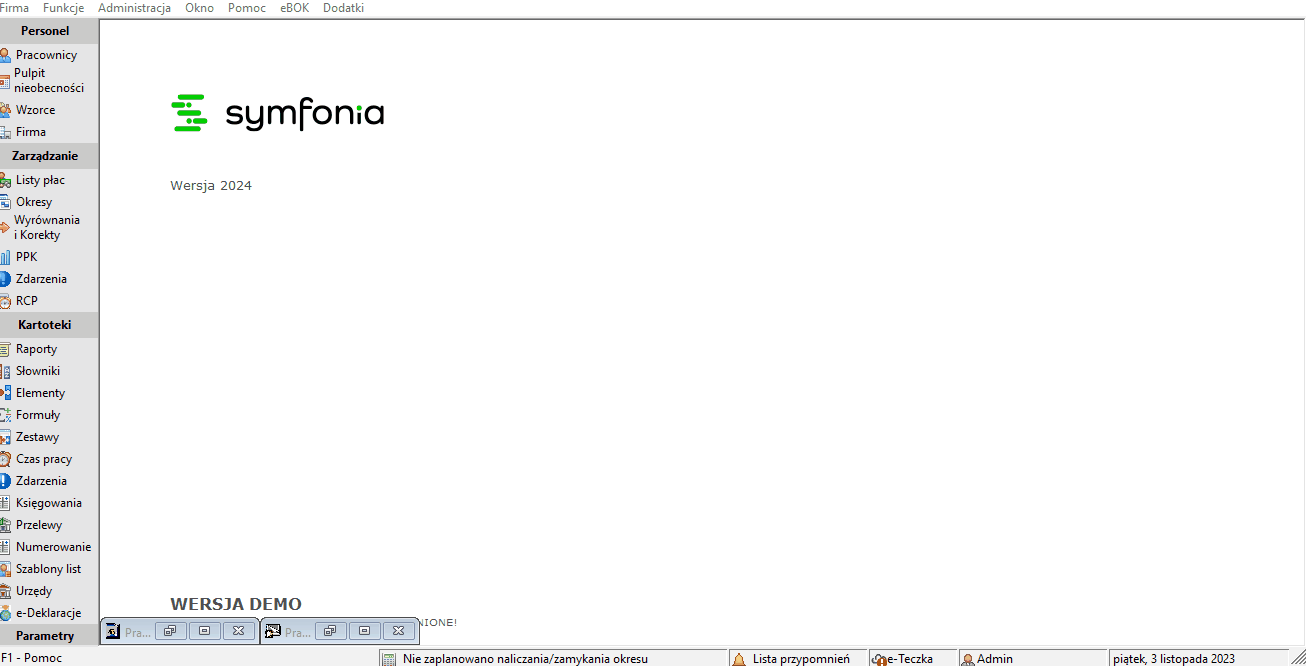Click the 'WERSJA DEMO' heading

[x=236, y=604]
